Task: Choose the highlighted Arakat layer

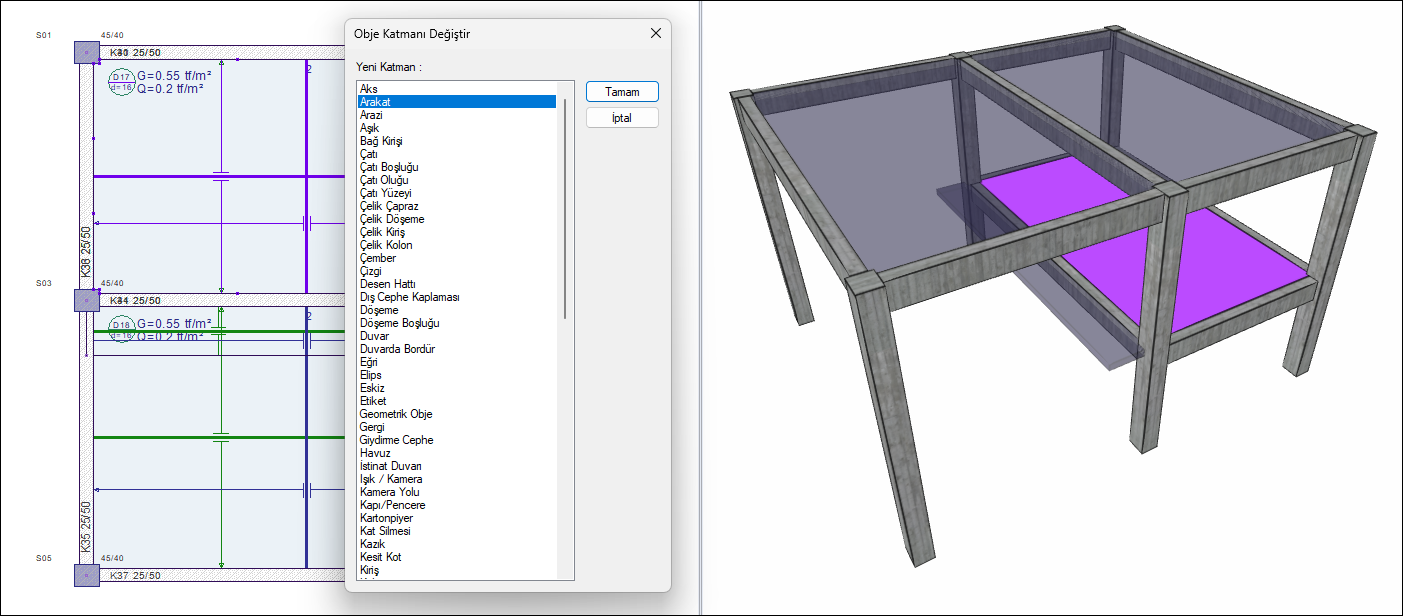Action: click(x=375, y=102)
